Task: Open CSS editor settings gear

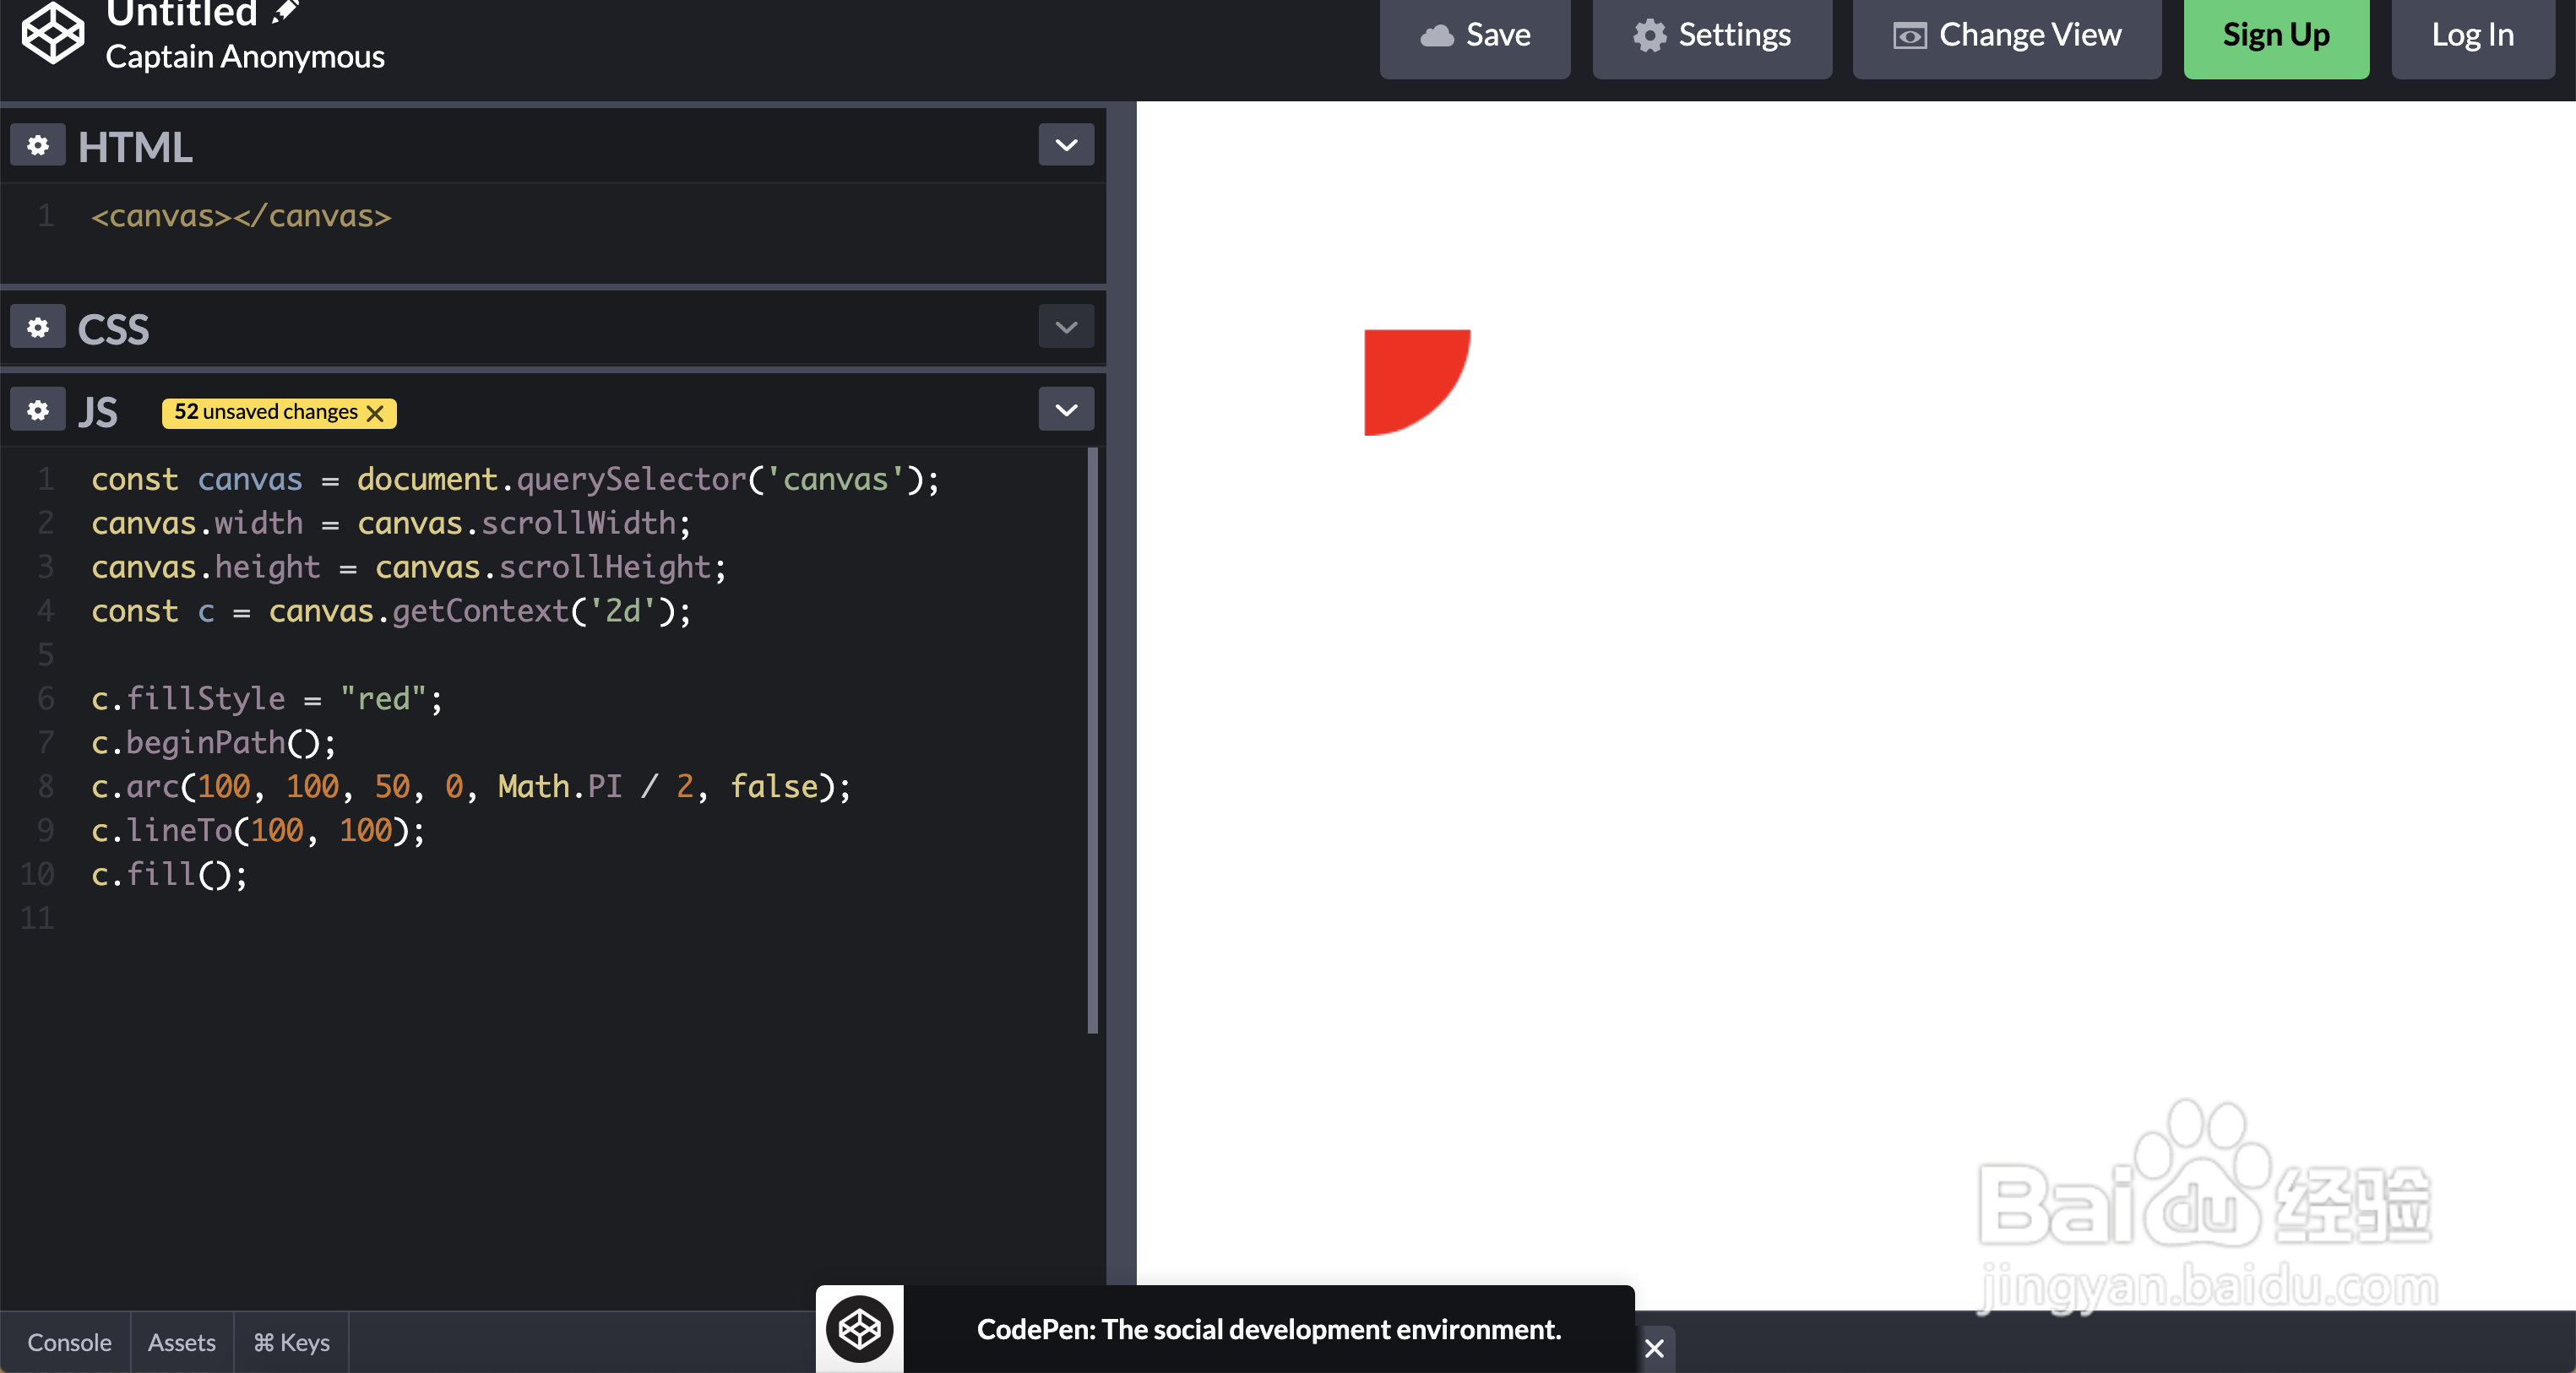Action: (38, 328)
